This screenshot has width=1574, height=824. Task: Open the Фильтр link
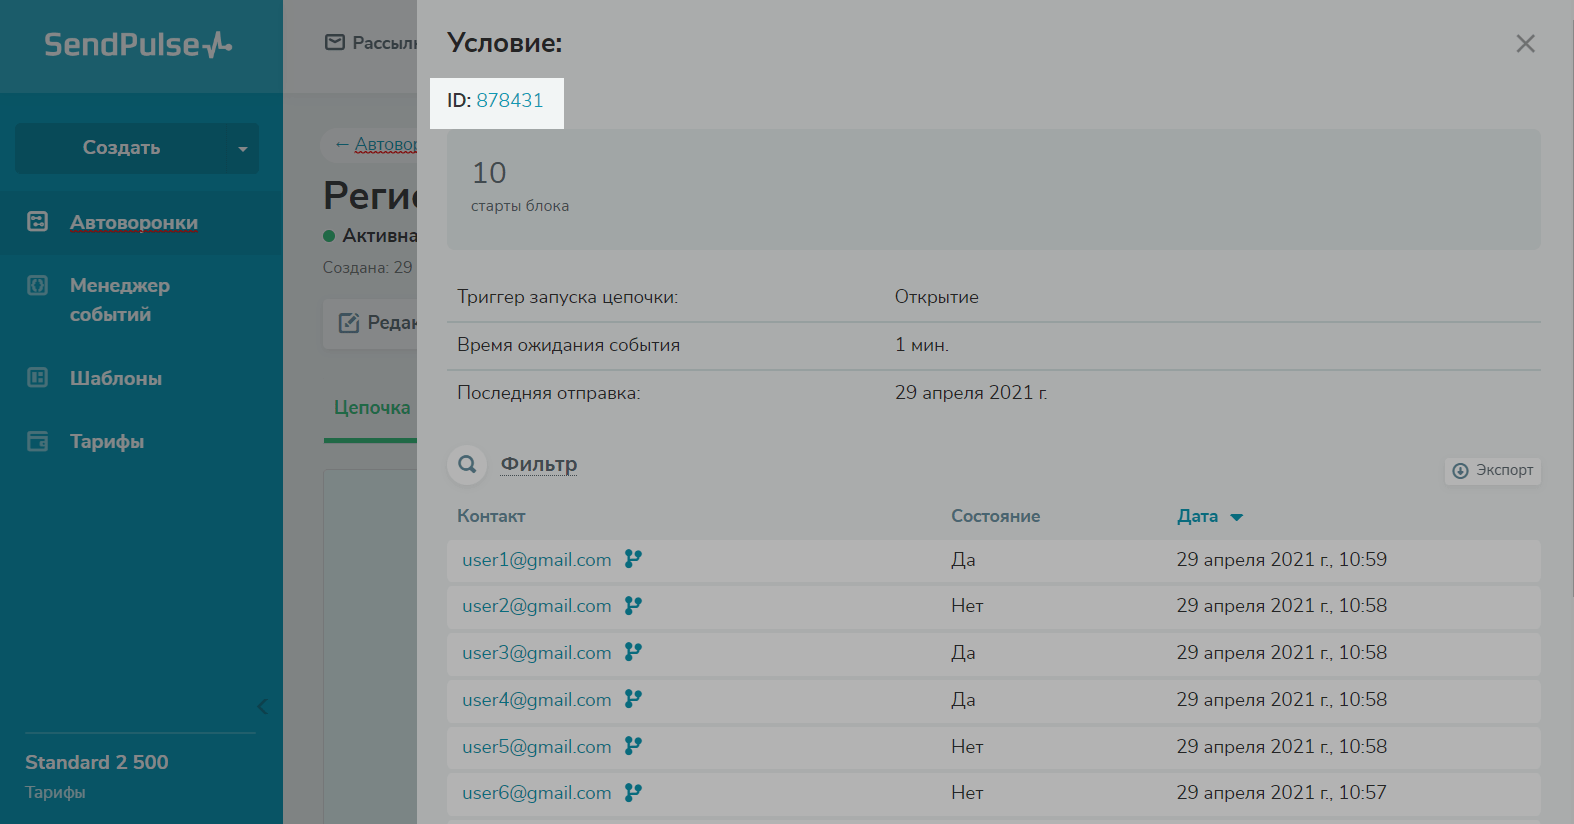[x=539, y=464]
